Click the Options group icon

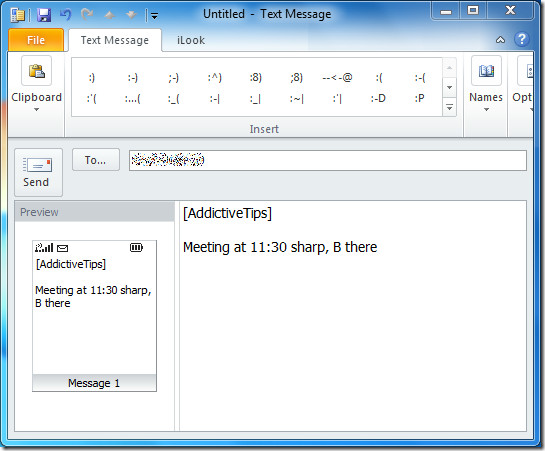click(x=525, y=71)
